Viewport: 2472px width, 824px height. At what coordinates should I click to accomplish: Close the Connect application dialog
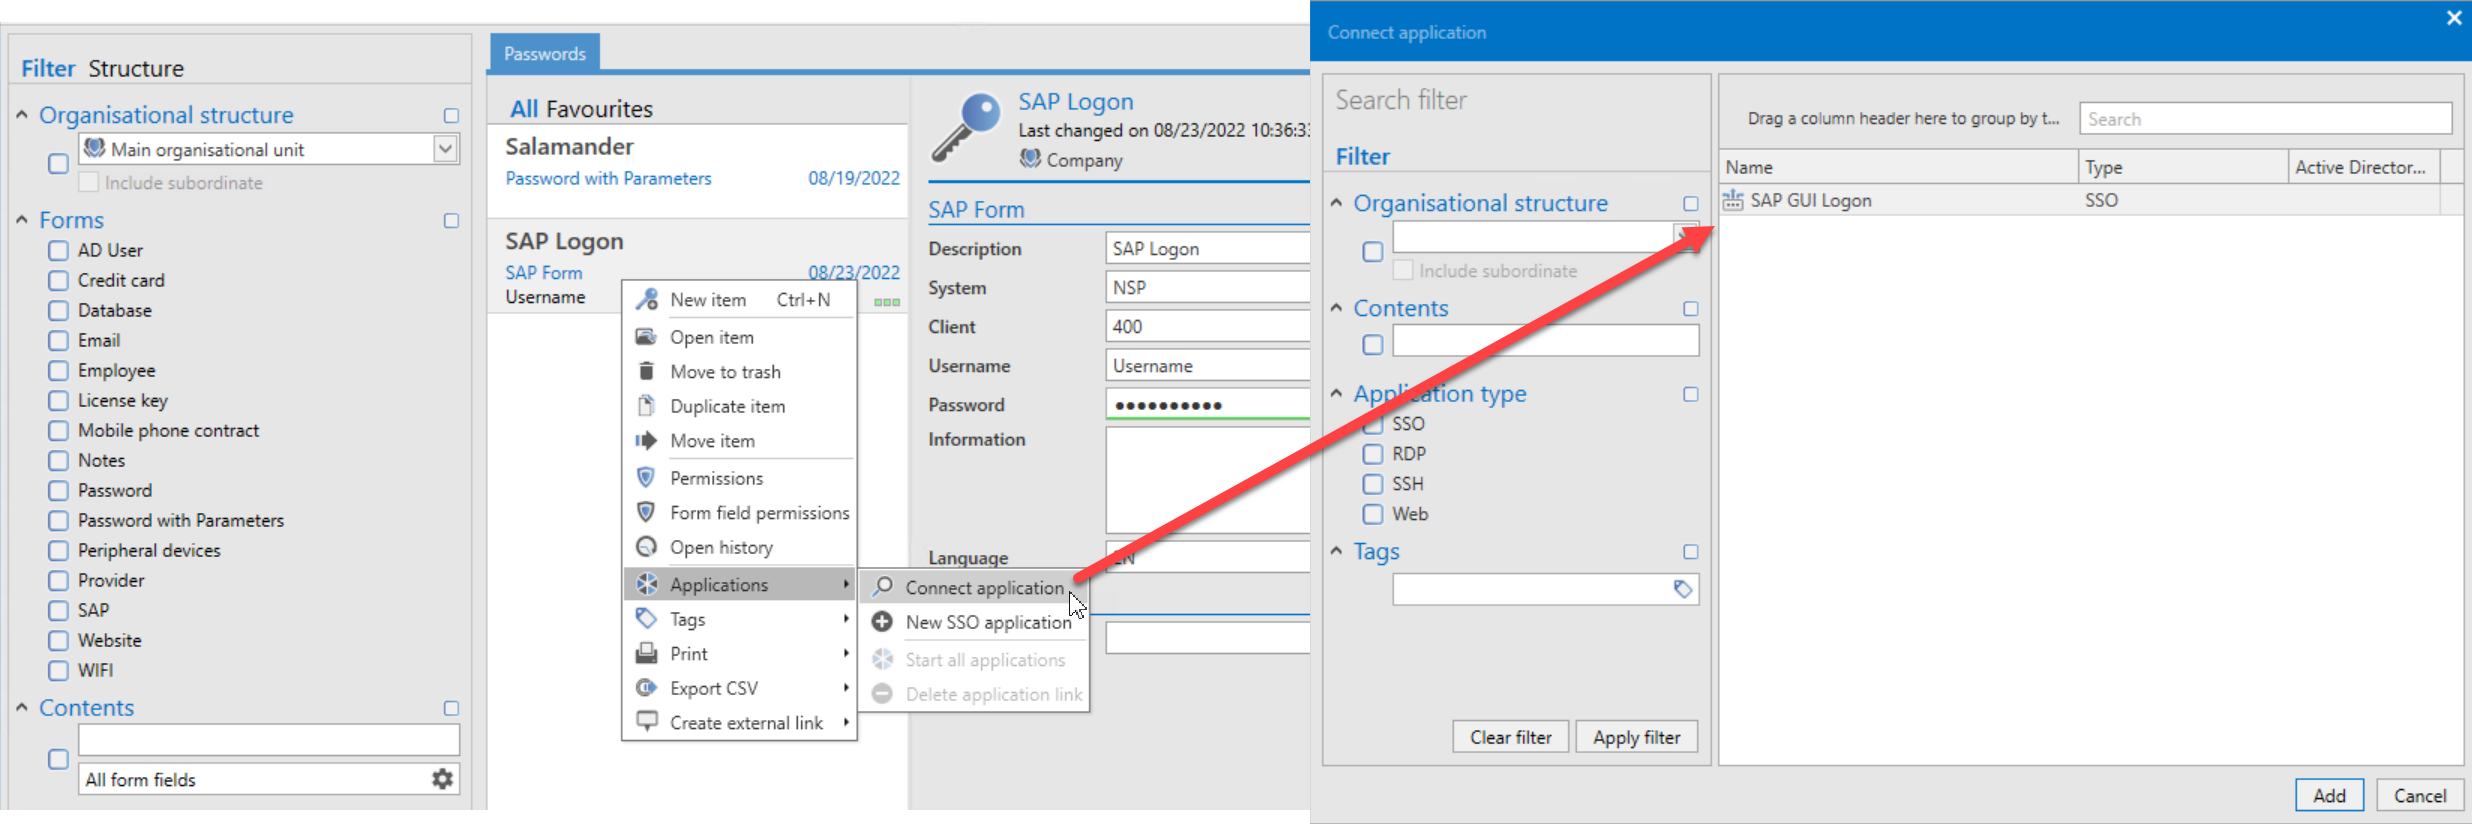coord(2453,18)
